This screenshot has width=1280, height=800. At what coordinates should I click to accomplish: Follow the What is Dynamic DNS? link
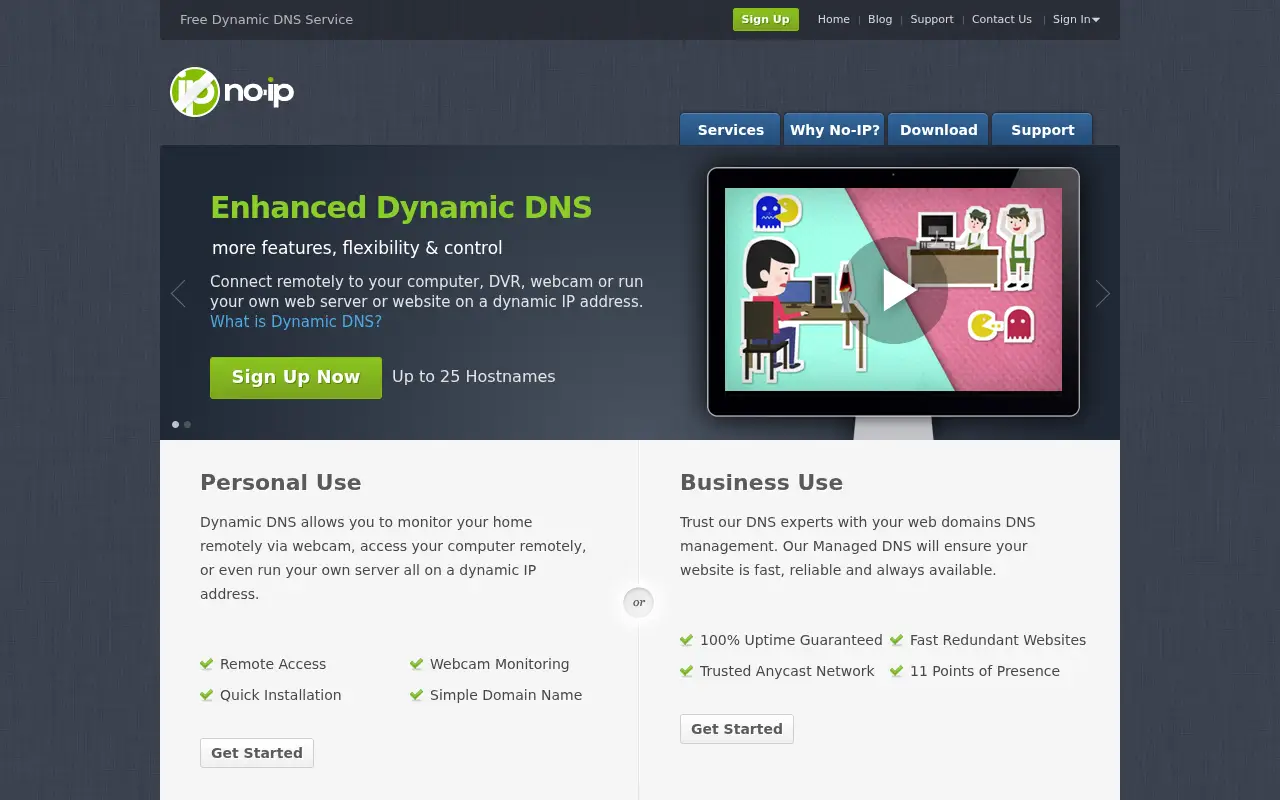[x=296, y=322]
